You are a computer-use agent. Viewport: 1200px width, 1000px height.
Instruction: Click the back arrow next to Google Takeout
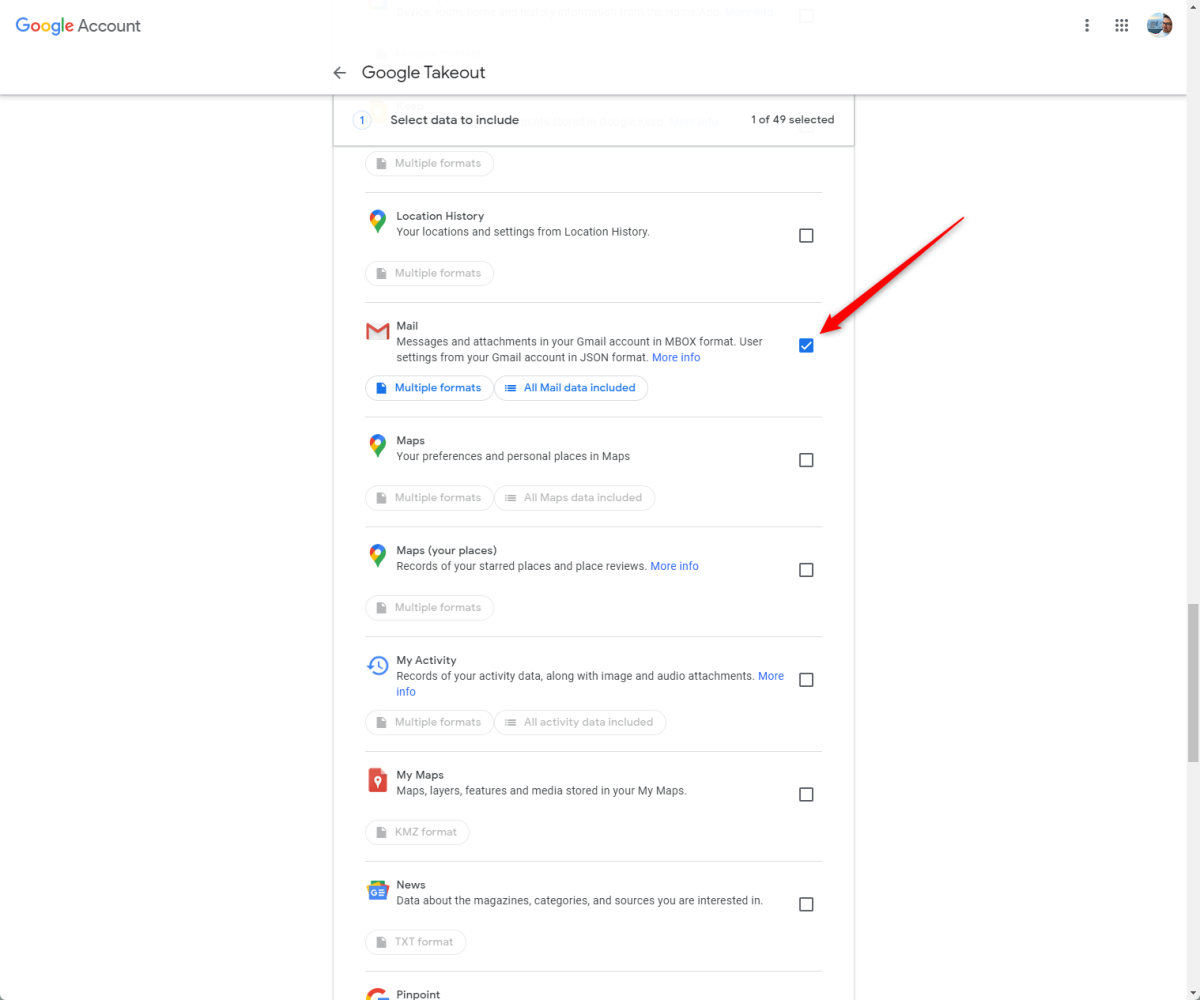tap(339, 72)
